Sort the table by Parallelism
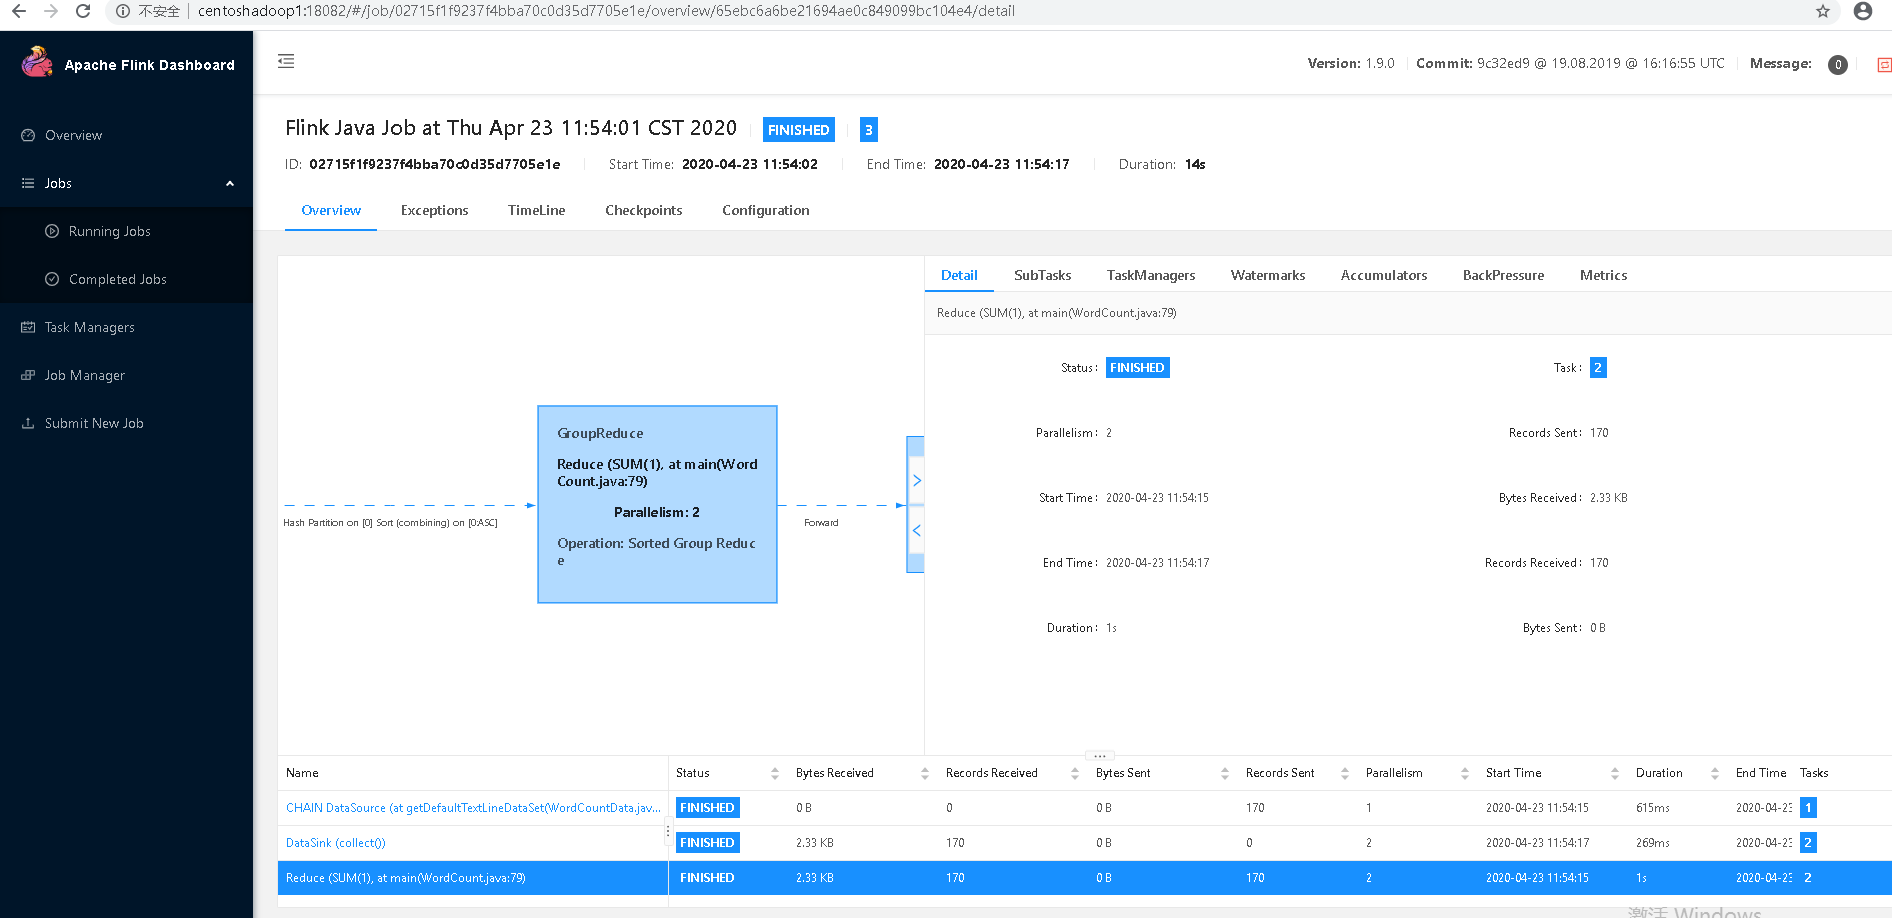Image resolution: width=1892 pixels, height=918 pixels. [x=1465, y=773]
